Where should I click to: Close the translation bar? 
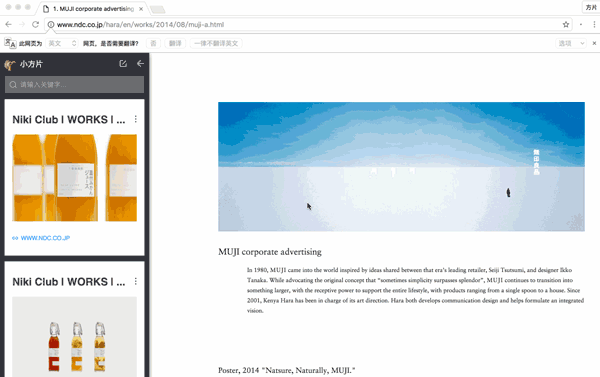594,43
